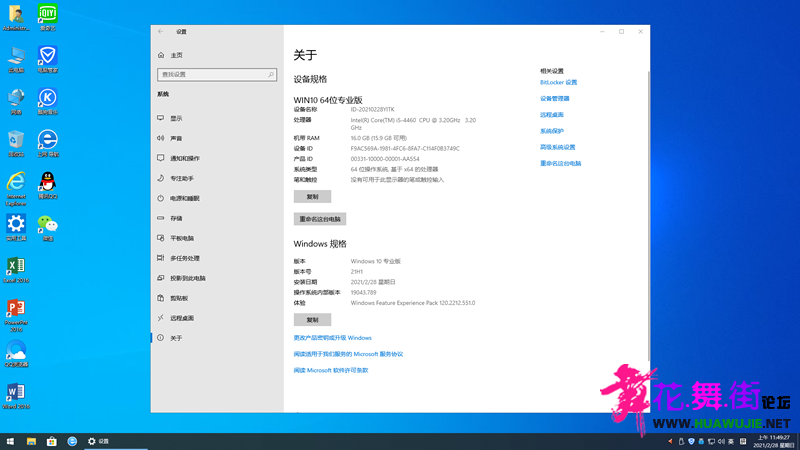This screenshot has height=450, width=800.
Task: Click 复制 button under Windows specifications
Action: 312,320
